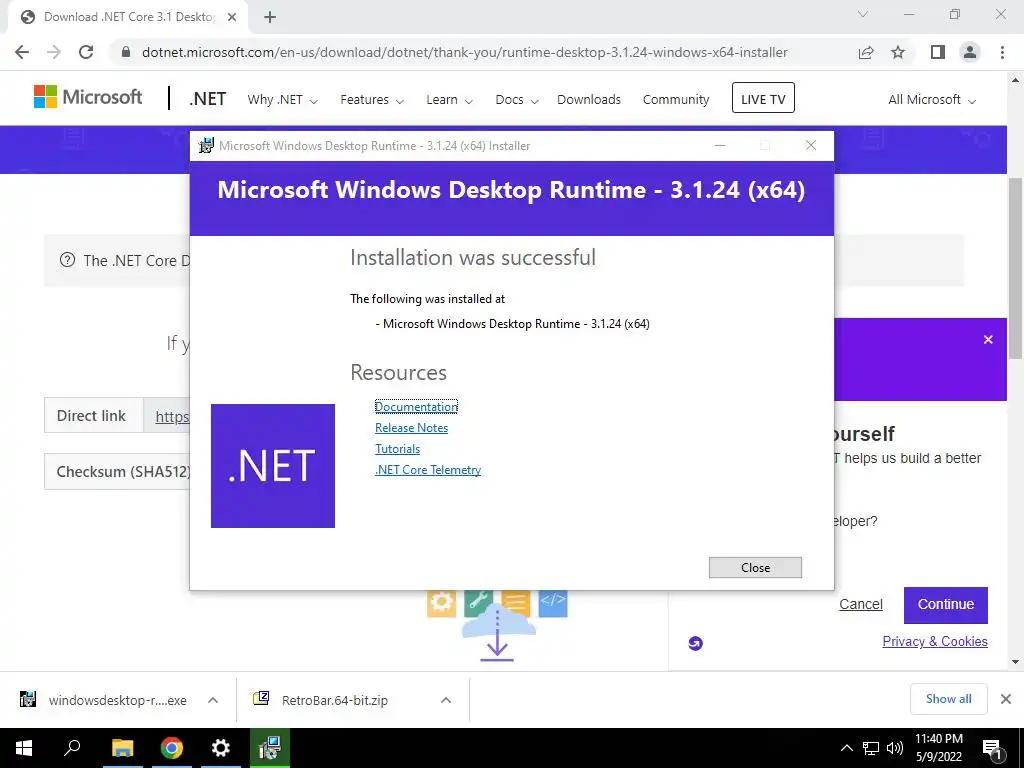Click the Checksum (SHA512) label
1024x768 pixels.
(123, 472)
